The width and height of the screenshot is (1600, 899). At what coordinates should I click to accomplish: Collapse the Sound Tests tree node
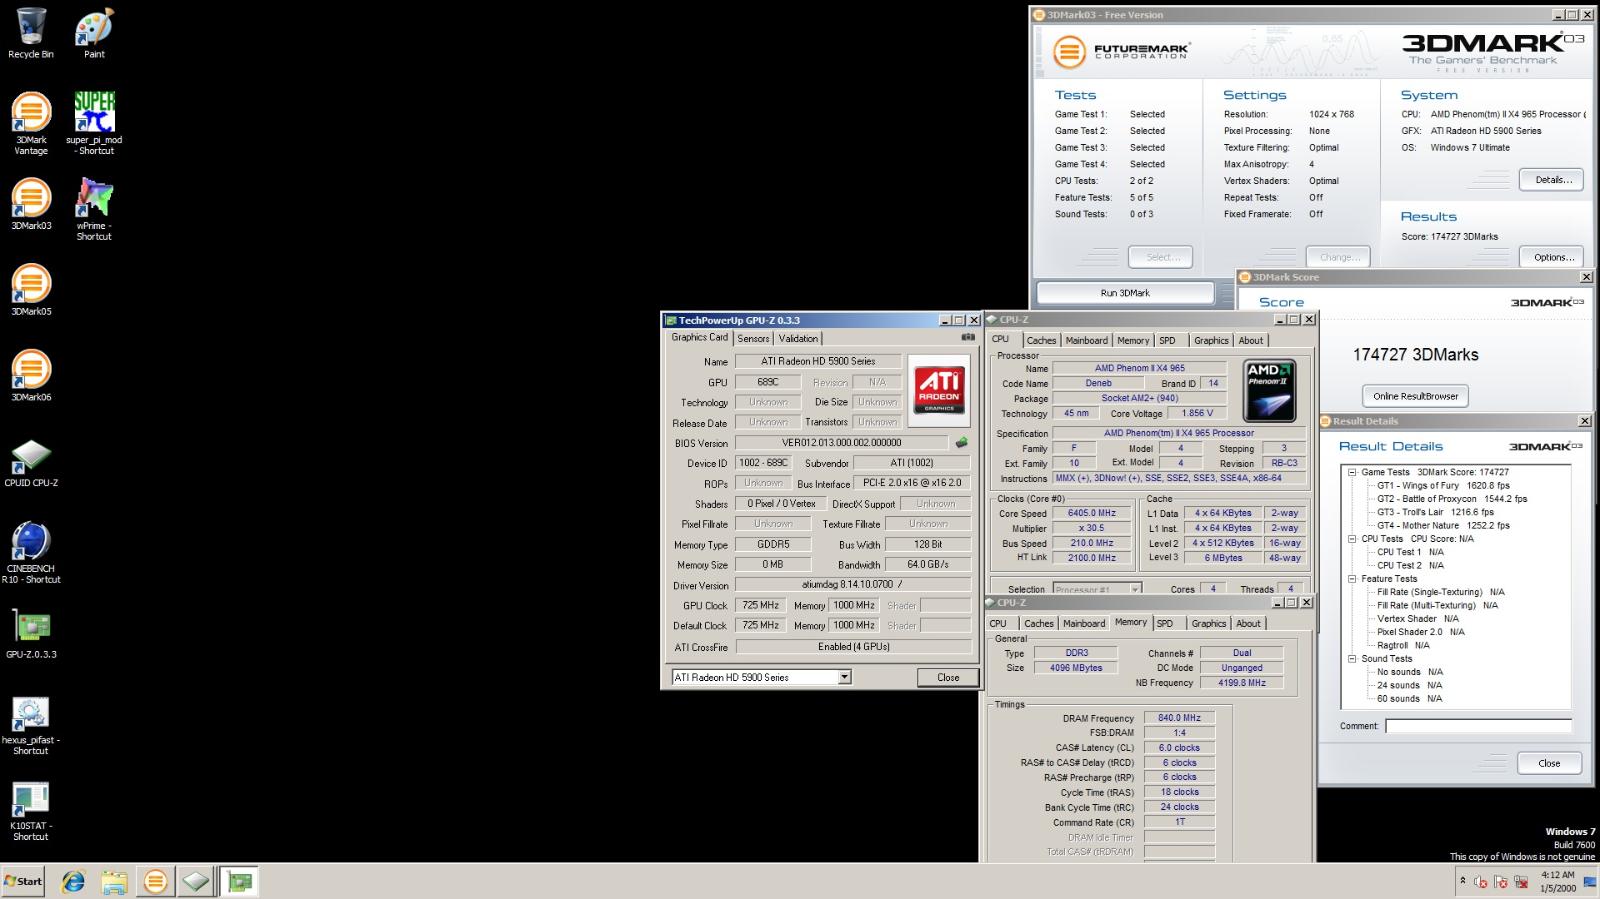[x=1352, y=659]
